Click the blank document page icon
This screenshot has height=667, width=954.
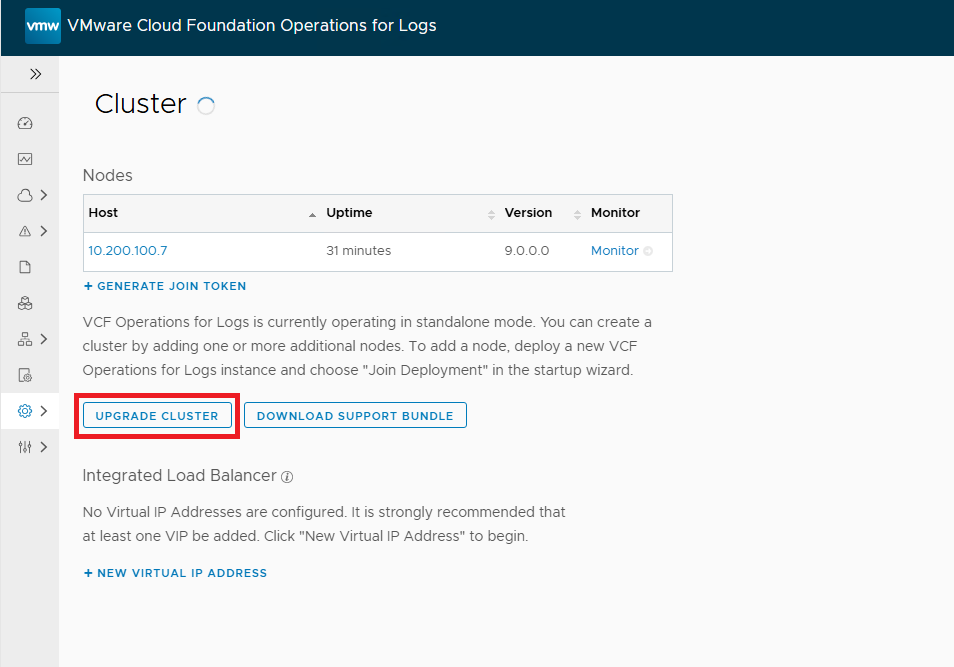point(26,267)
